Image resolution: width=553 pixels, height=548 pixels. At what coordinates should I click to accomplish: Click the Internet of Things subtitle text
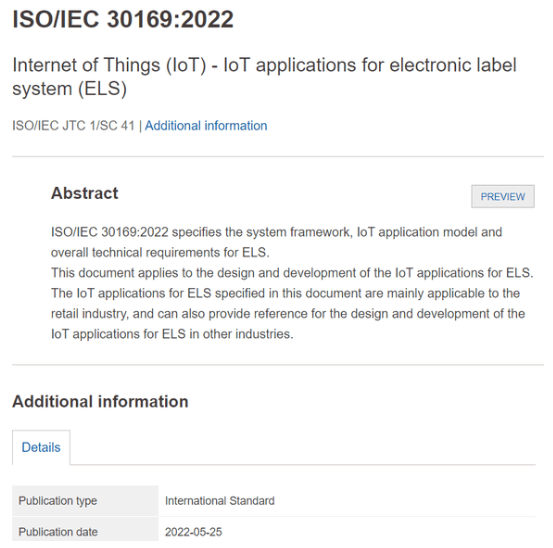pos(264,77)
